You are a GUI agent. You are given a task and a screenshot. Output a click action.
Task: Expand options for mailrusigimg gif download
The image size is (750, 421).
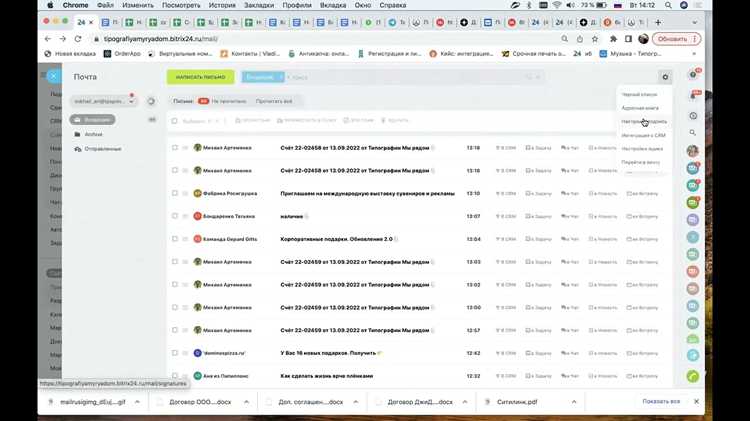pyautogui.click(x=137, y=402)
